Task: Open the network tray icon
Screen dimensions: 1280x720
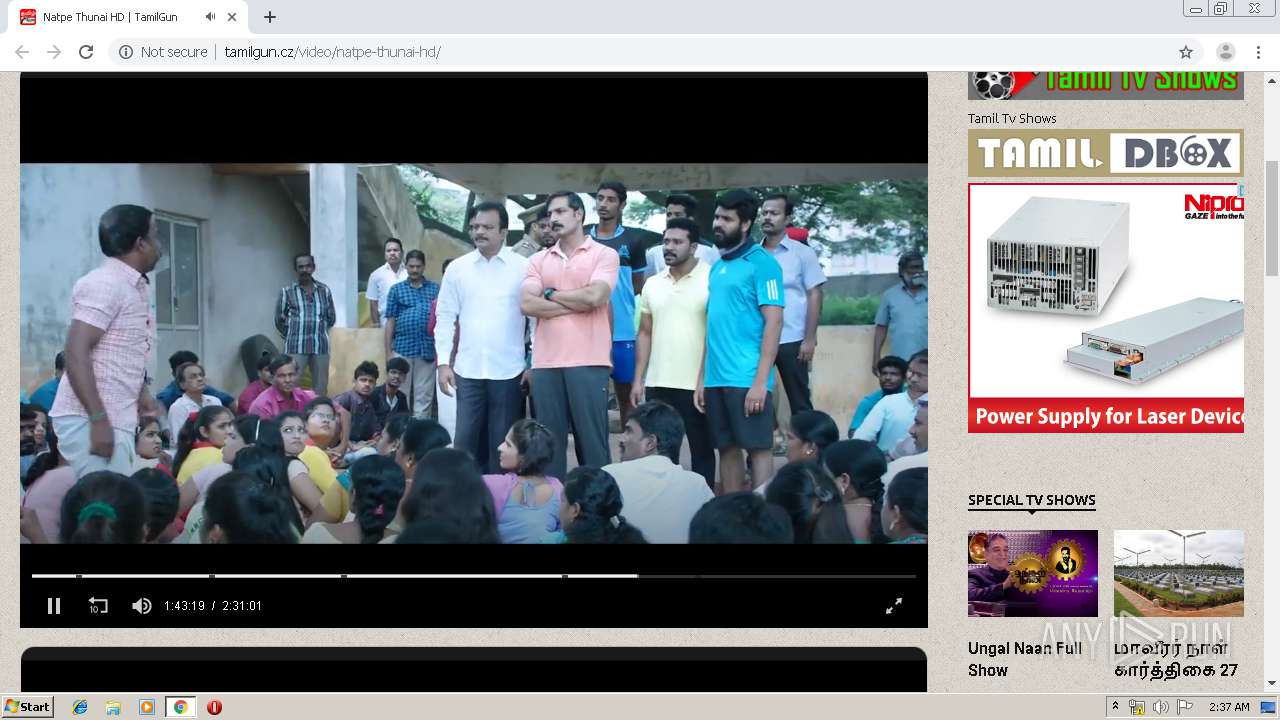Action: coord(1137,707)
